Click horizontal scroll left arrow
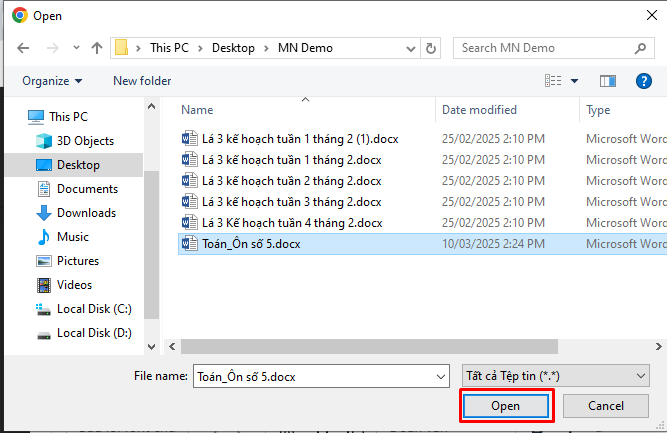Viewport: 667px width, 433px height. (172, 347)
